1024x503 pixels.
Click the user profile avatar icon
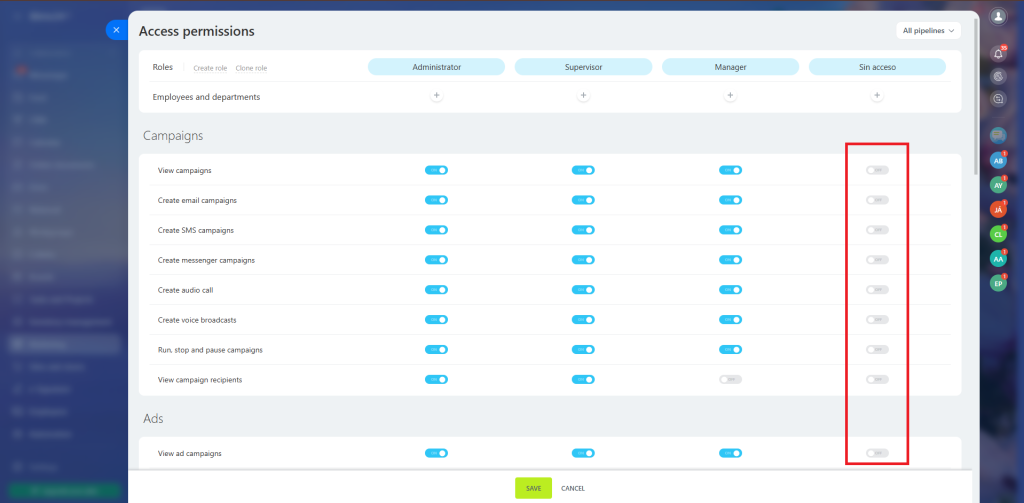(x=997, y=16)
